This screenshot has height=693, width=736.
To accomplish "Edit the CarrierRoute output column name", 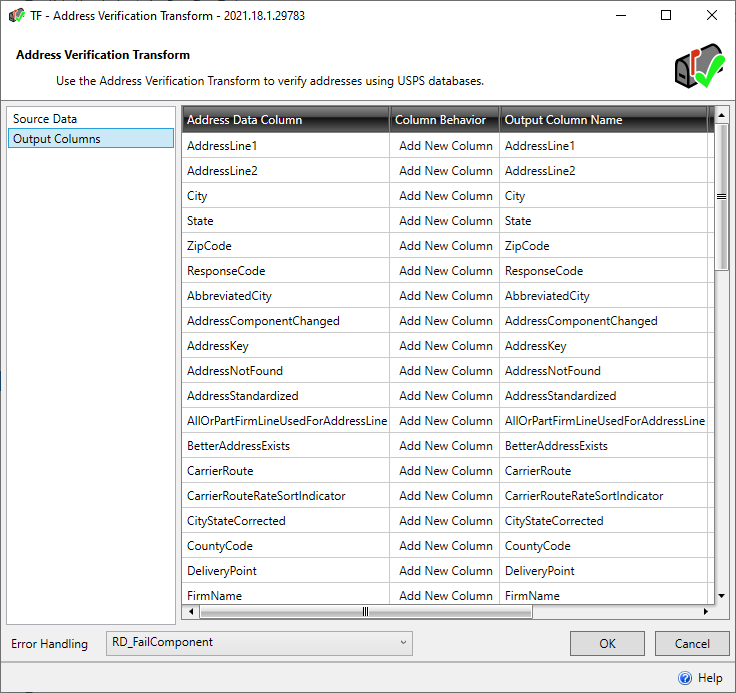I will (604, 470).
